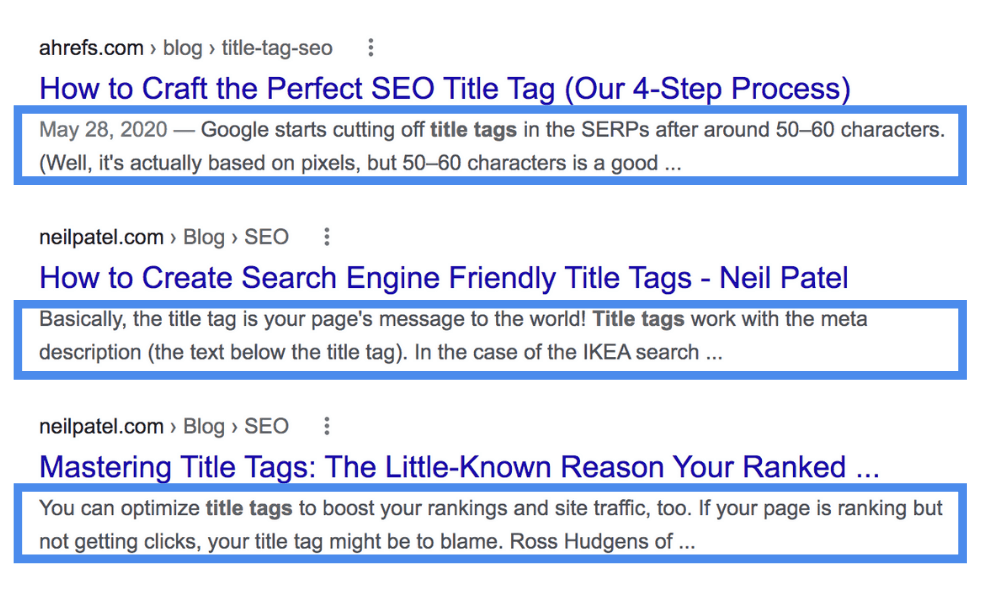
Task: Click bold "title tags" in the Ross Hudgens snippet
Action: [x=249, y=509]
